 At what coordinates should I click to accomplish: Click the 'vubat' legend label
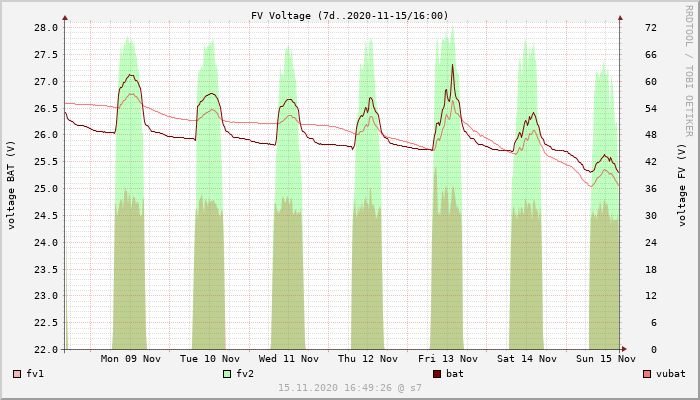click(x=671, y=374)
